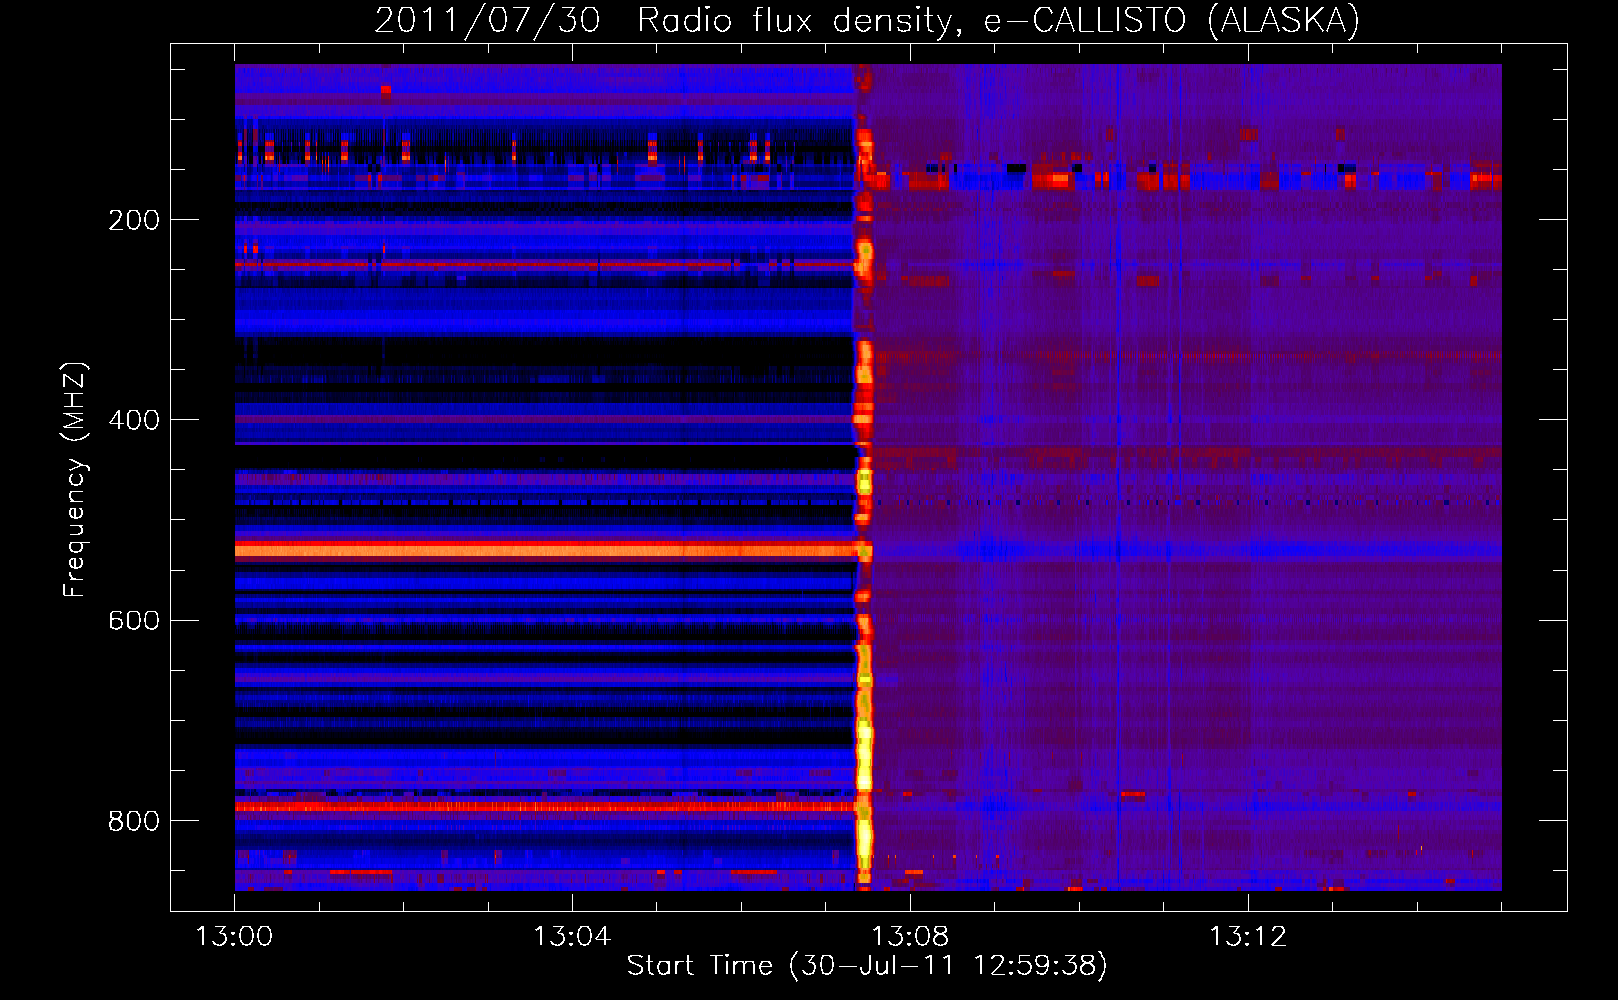Click the 13:08 time tick label
1618x1000 pixels.
[910, 936]
